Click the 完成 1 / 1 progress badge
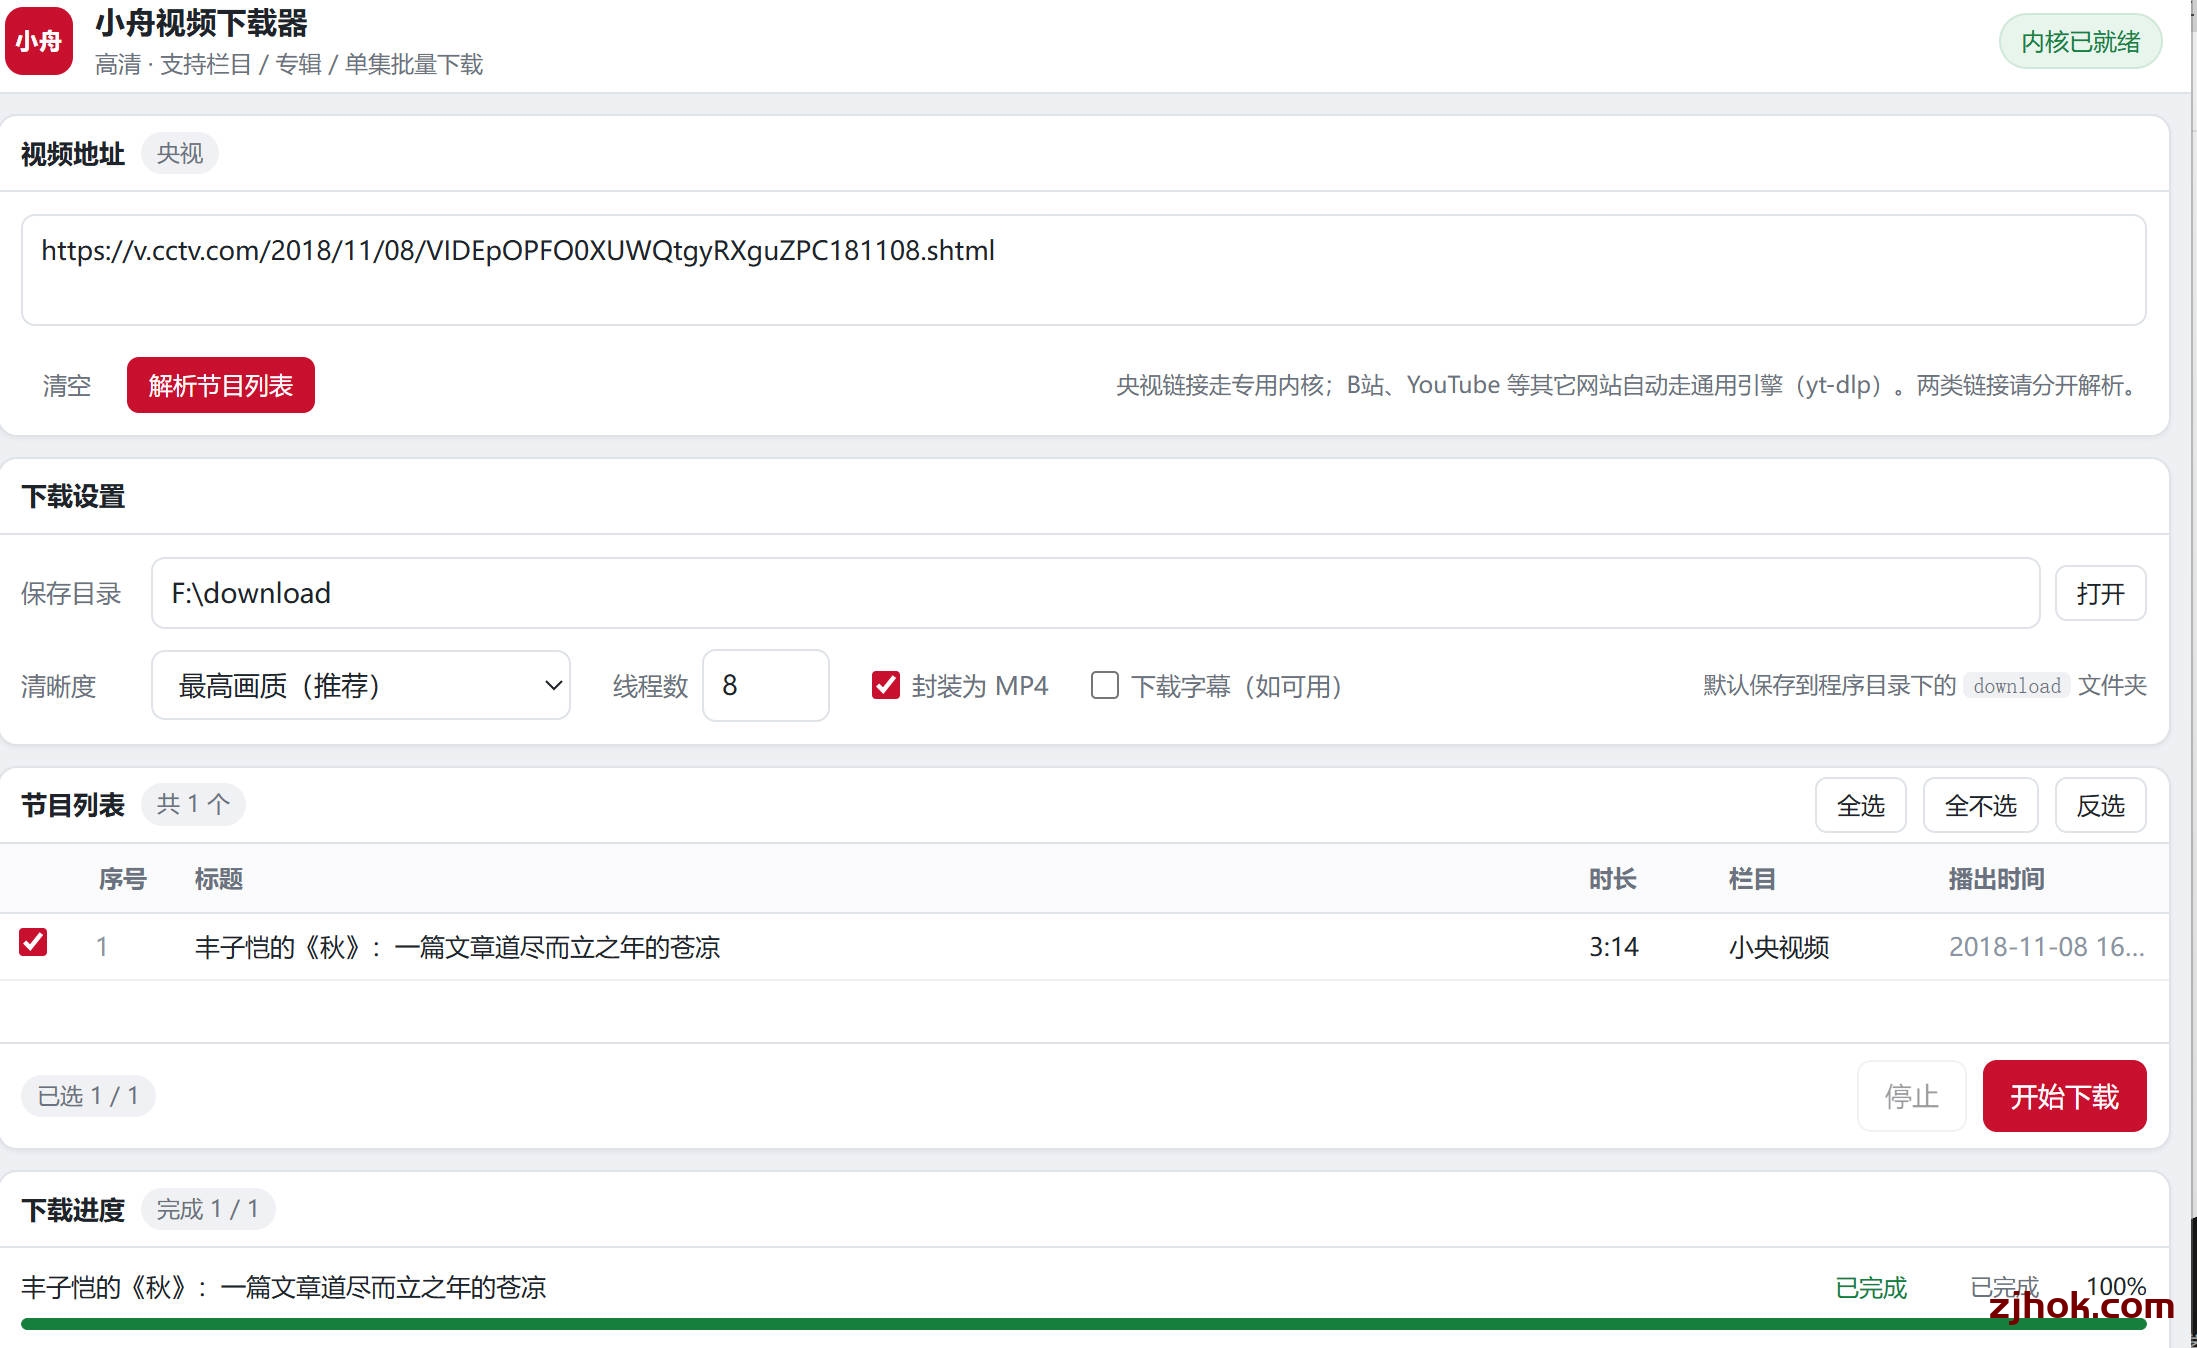The height and width of the screenshot is (1348, 2197). click(207, 1209)
